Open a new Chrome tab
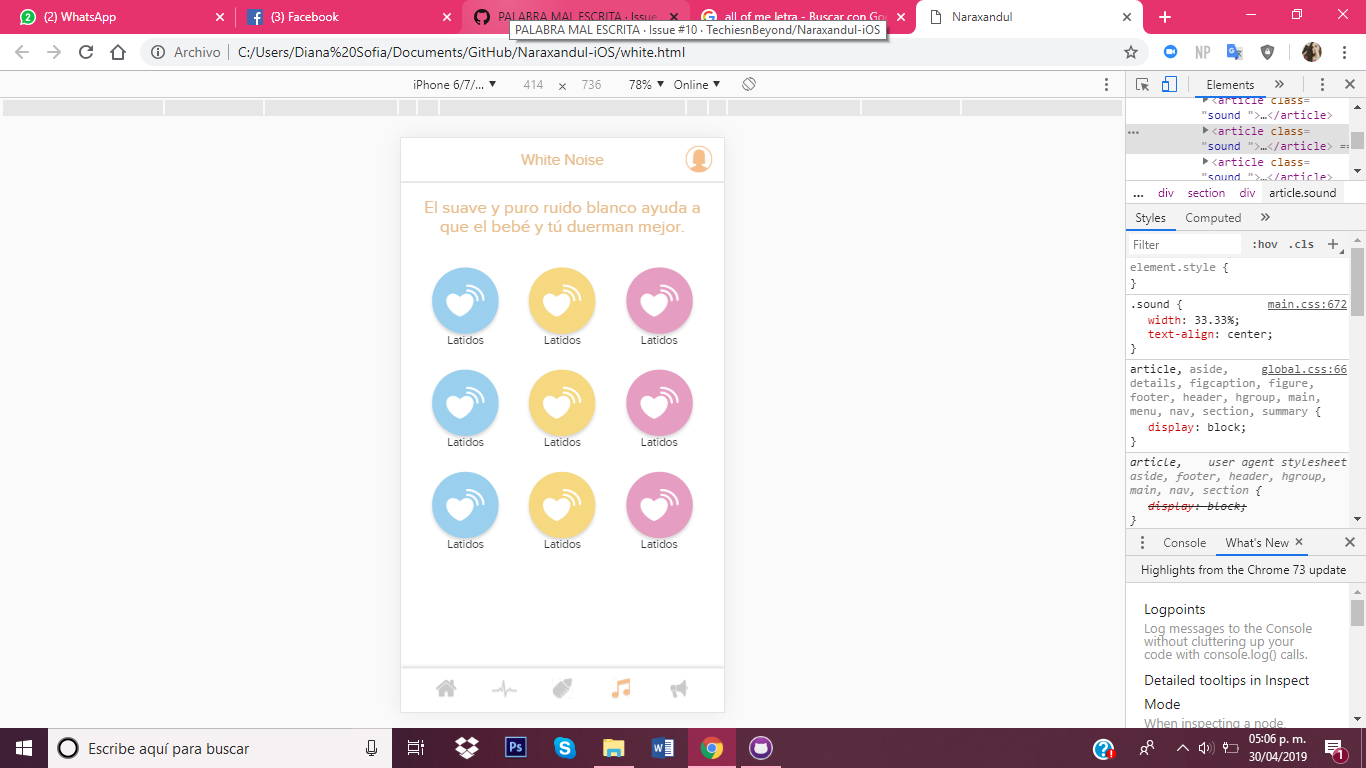This screenshot has height=768, width=1366. point(1165,17)
